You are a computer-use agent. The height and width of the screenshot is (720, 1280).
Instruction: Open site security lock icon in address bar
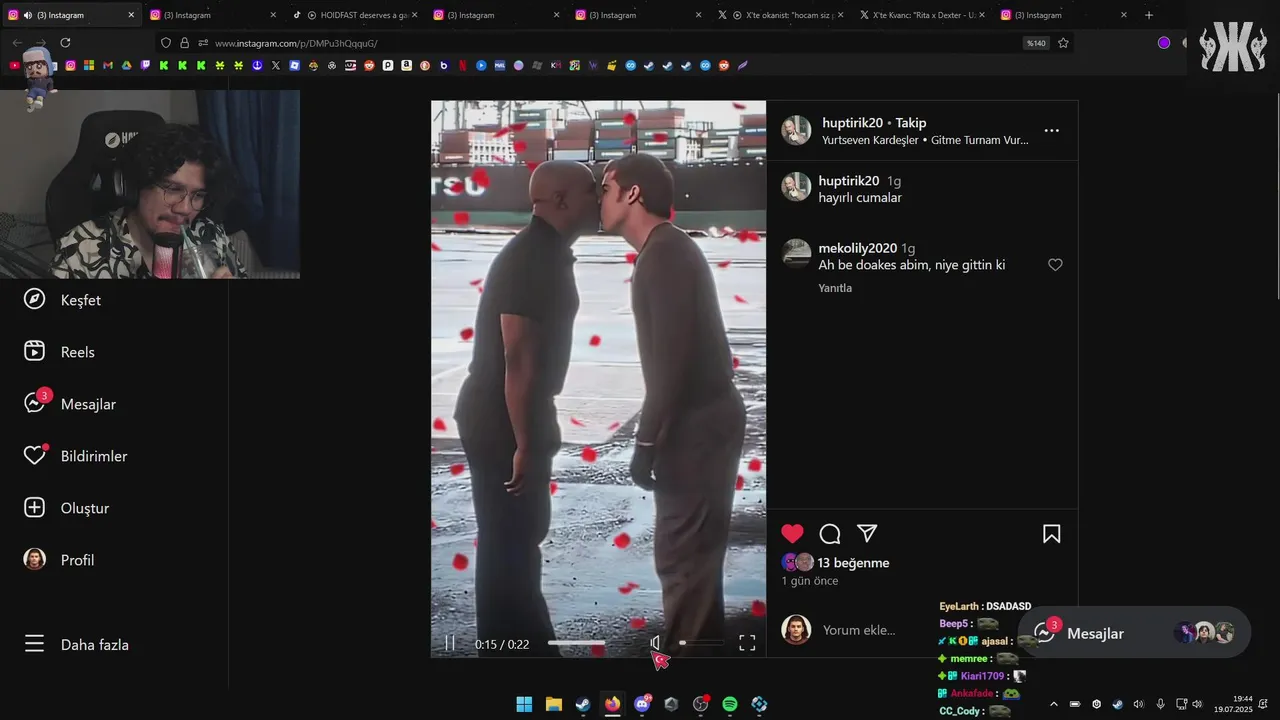click(184, 43)
